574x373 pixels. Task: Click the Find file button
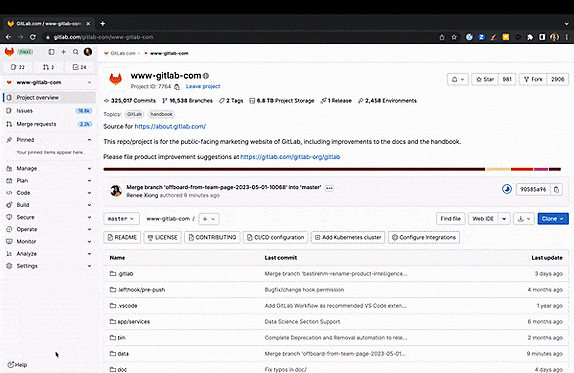tap(450, 219)
